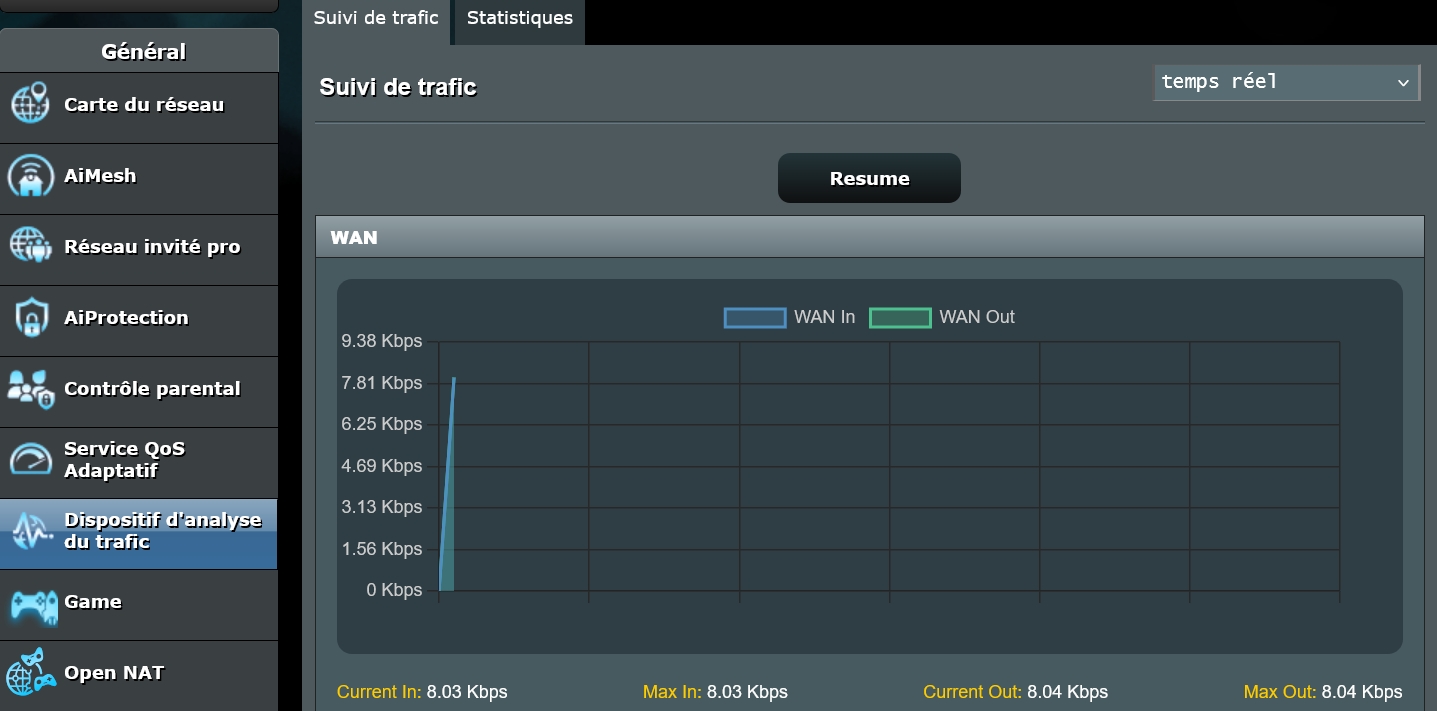
Task: Open the temps réel dropdown
Action: click(x=1286, y=82)
